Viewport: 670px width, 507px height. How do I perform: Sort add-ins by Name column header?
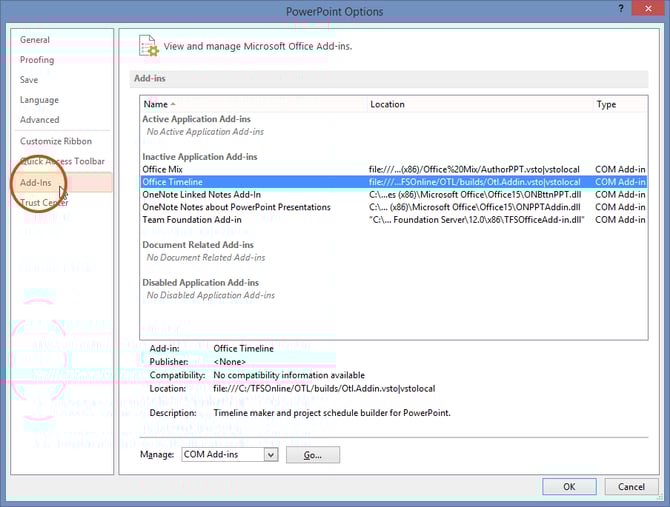155,104
